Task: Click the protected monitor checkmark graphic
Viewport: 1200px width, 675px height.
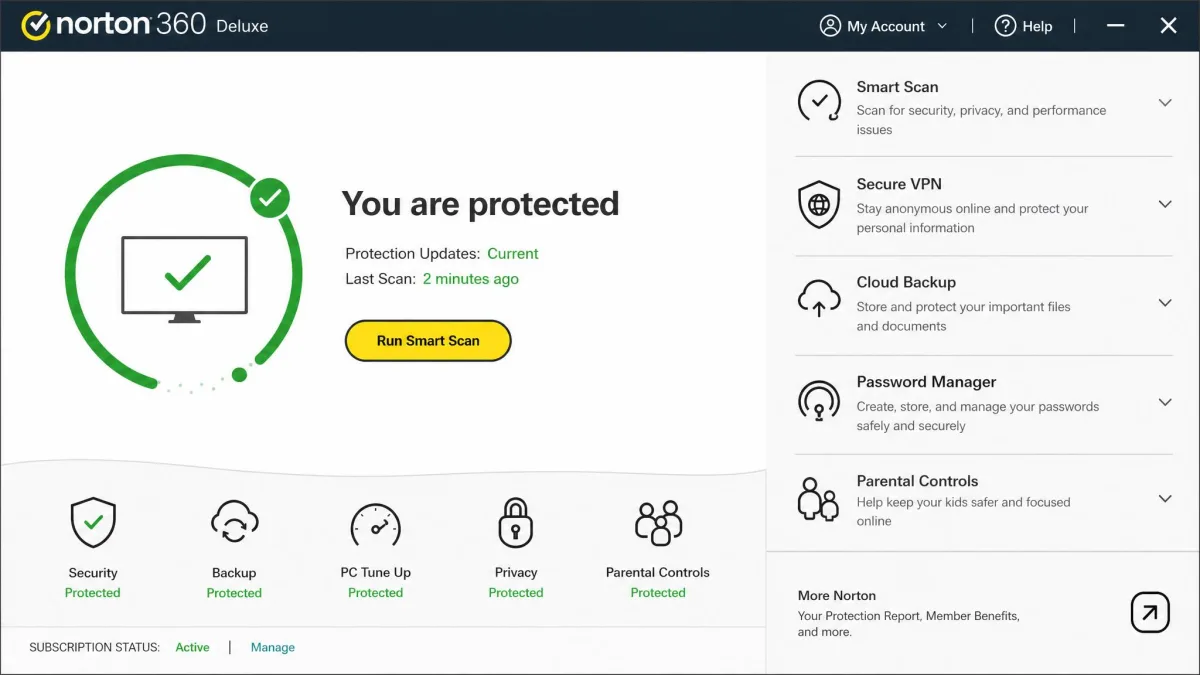Action: (184, 279)
